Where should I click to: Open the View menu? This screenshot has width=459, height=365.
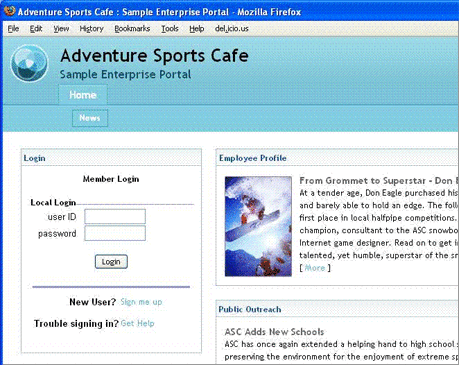click(61, 29)
